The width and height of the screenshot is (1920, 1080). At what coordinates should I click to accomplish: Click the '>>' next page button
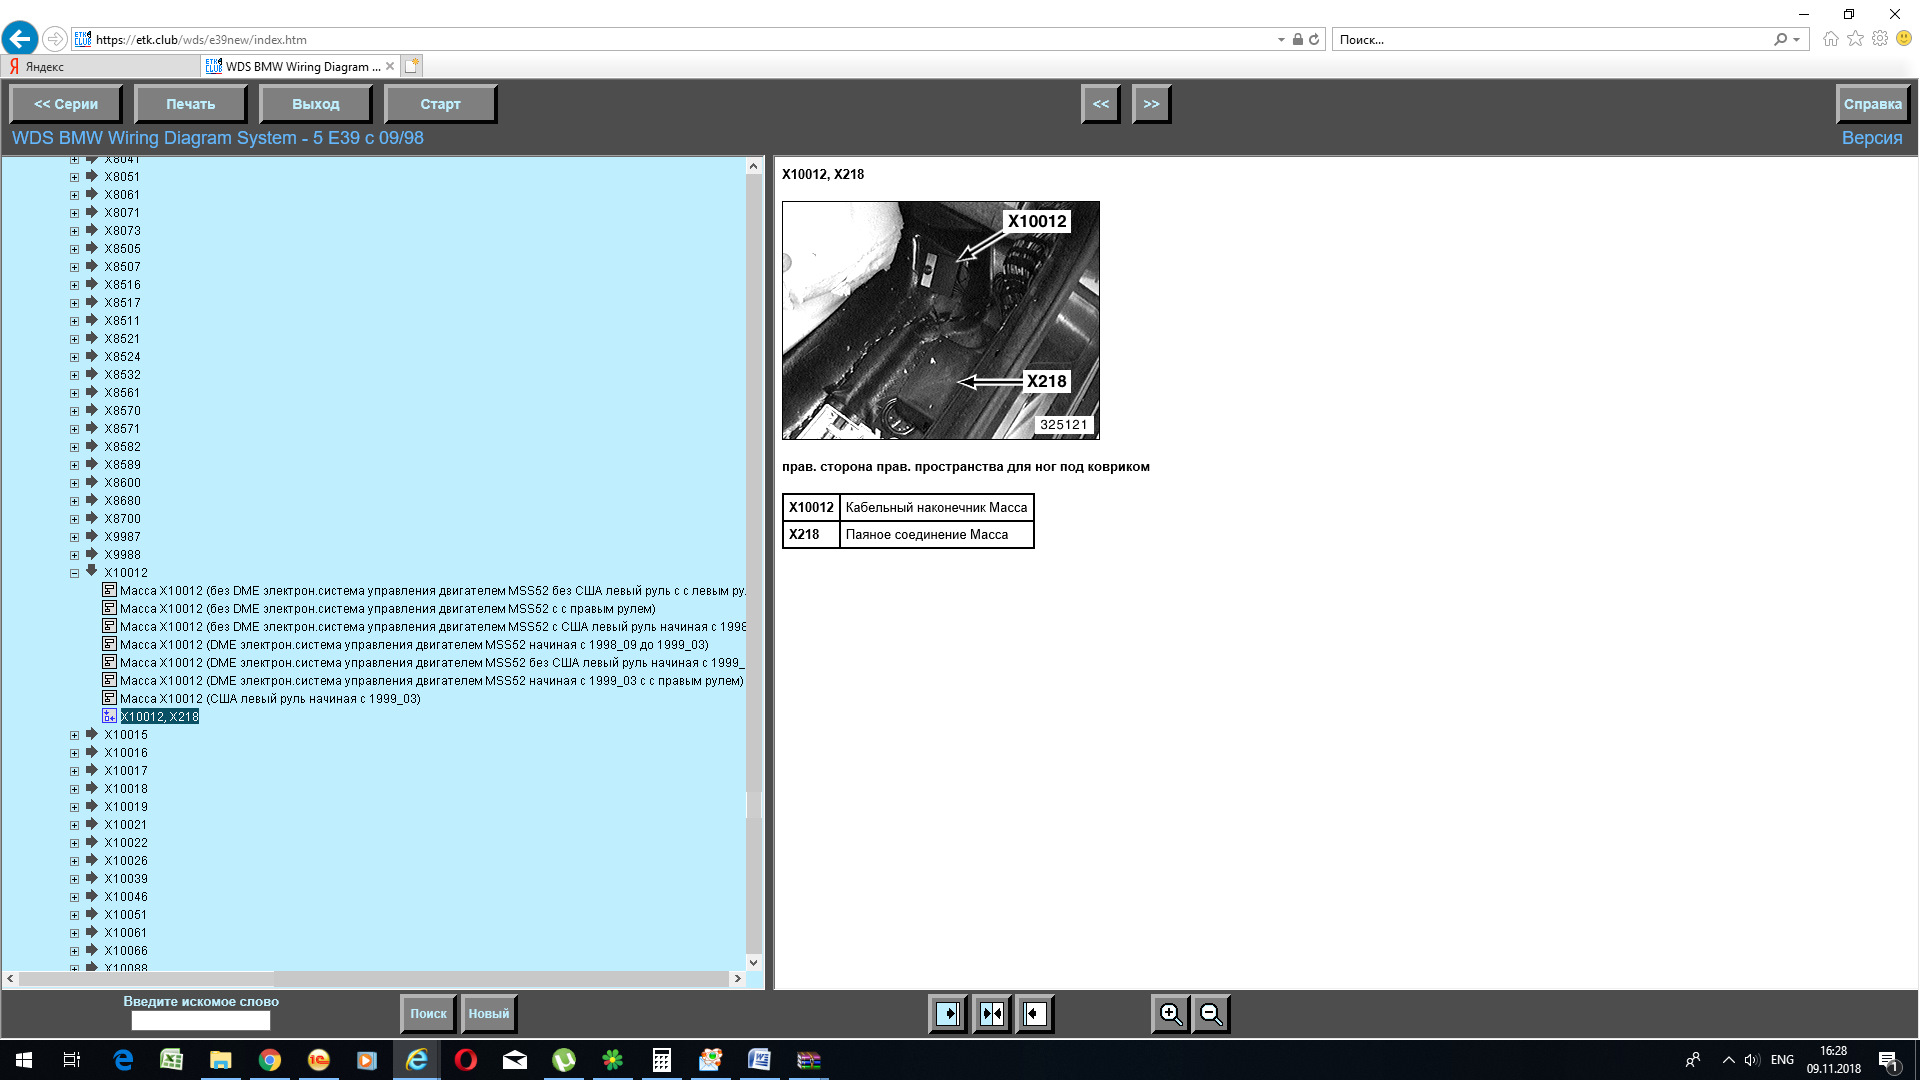click(1151, 104)
